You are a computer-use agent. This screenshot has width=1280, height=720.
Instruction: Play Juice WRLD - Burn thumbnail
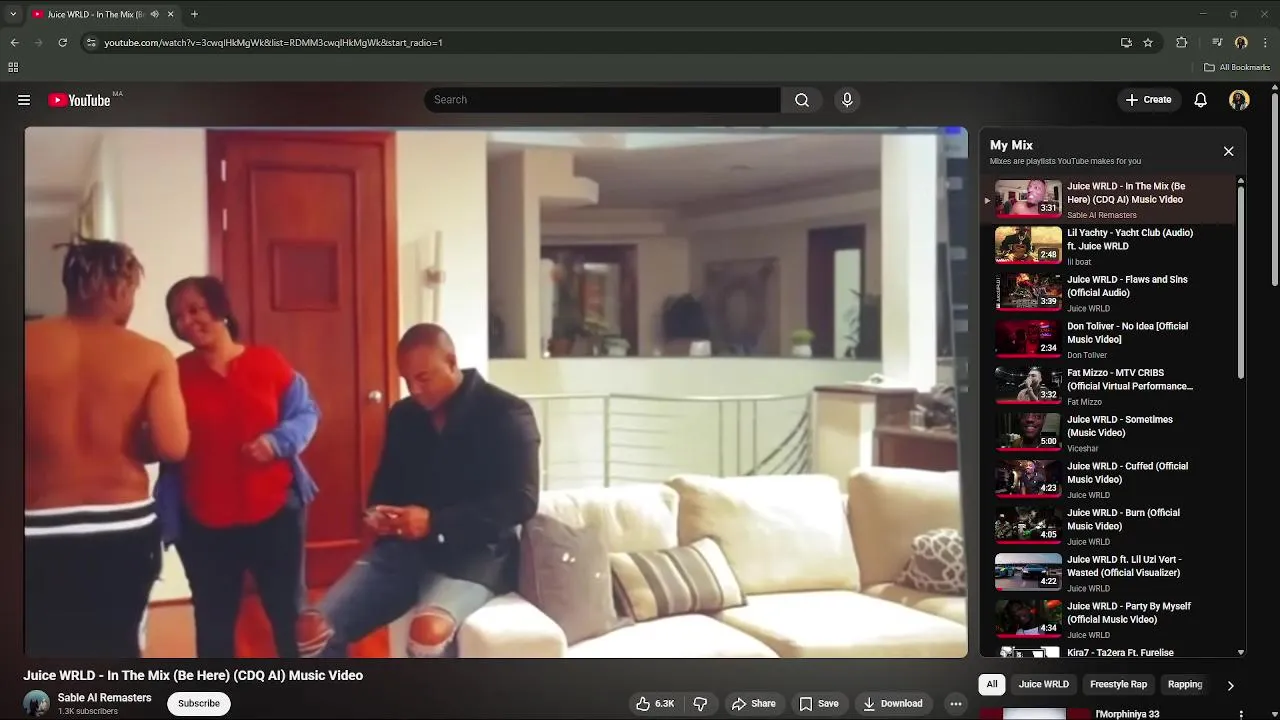coord(1028,525)
